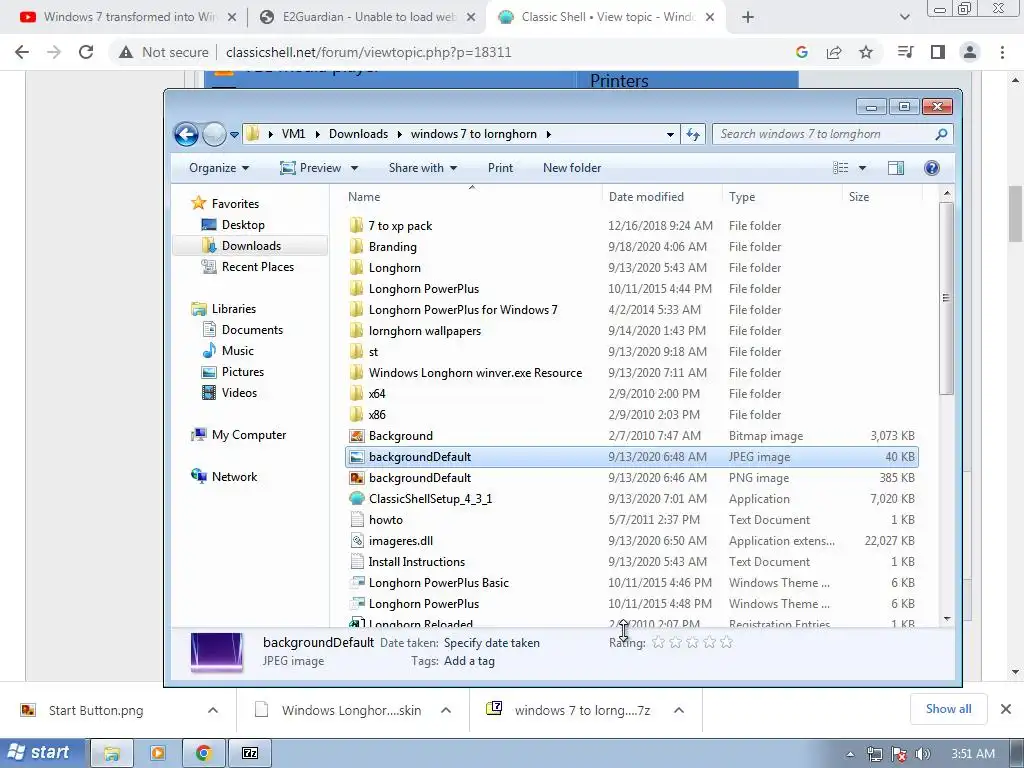Open a new Chrome tab
The image size is (1024, 768).
[x=748, y=18]
